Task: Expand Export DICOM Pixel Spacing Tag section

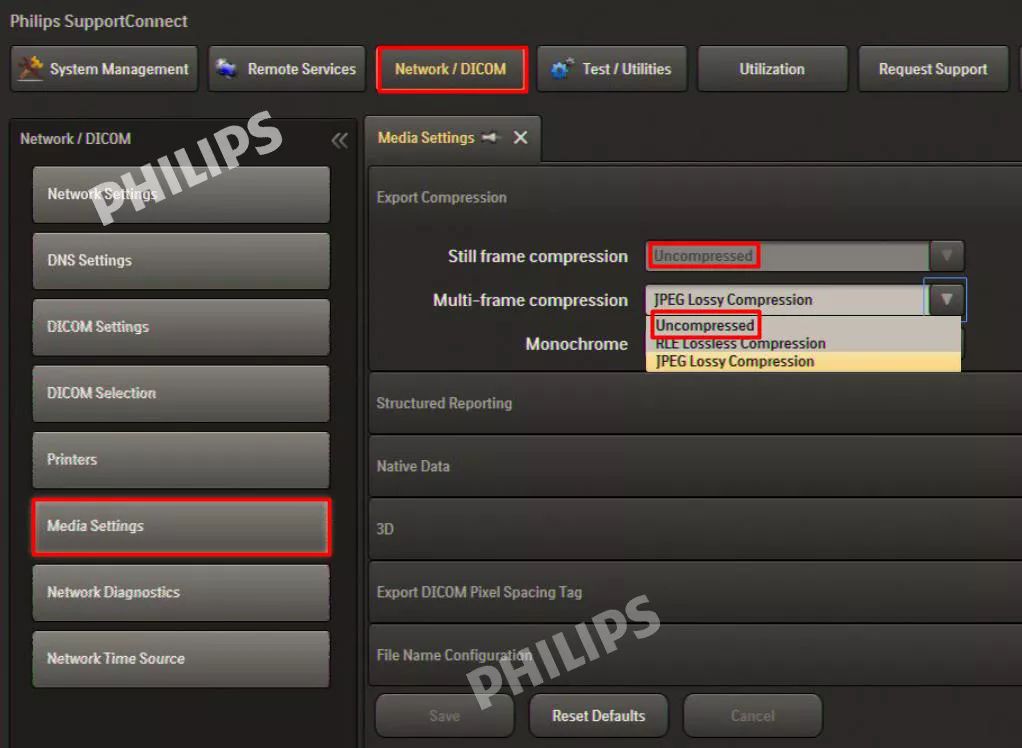Action: [695, 592]
